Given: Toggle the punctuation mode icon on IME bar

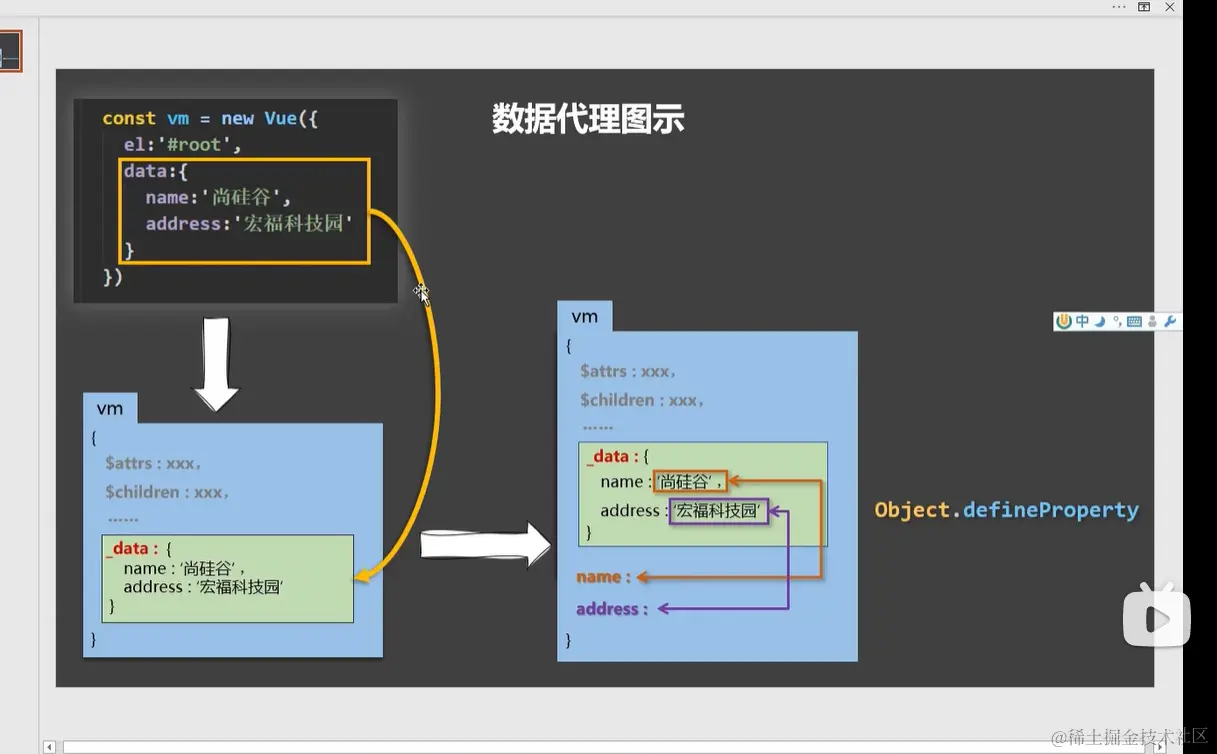Looking at the screenshot, I should 1117,321.
